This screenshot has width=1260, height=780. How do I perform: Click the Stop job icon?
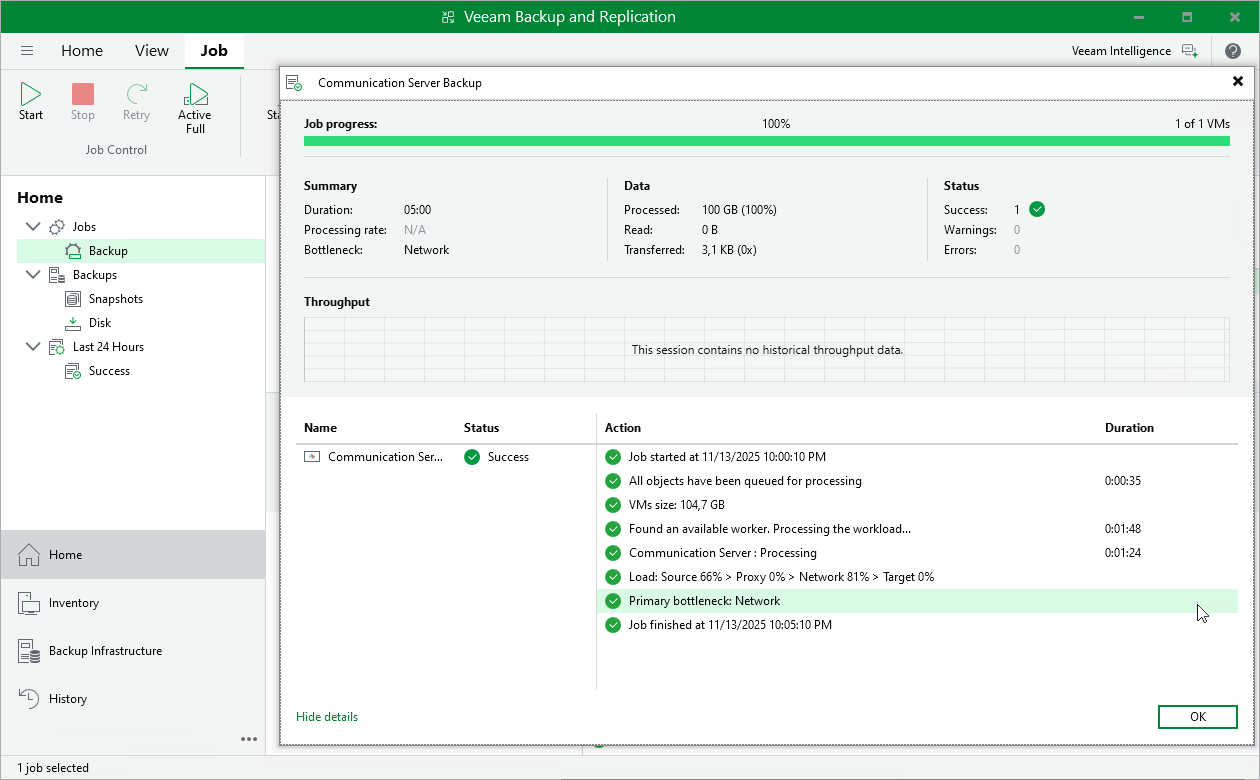(83, 96)
